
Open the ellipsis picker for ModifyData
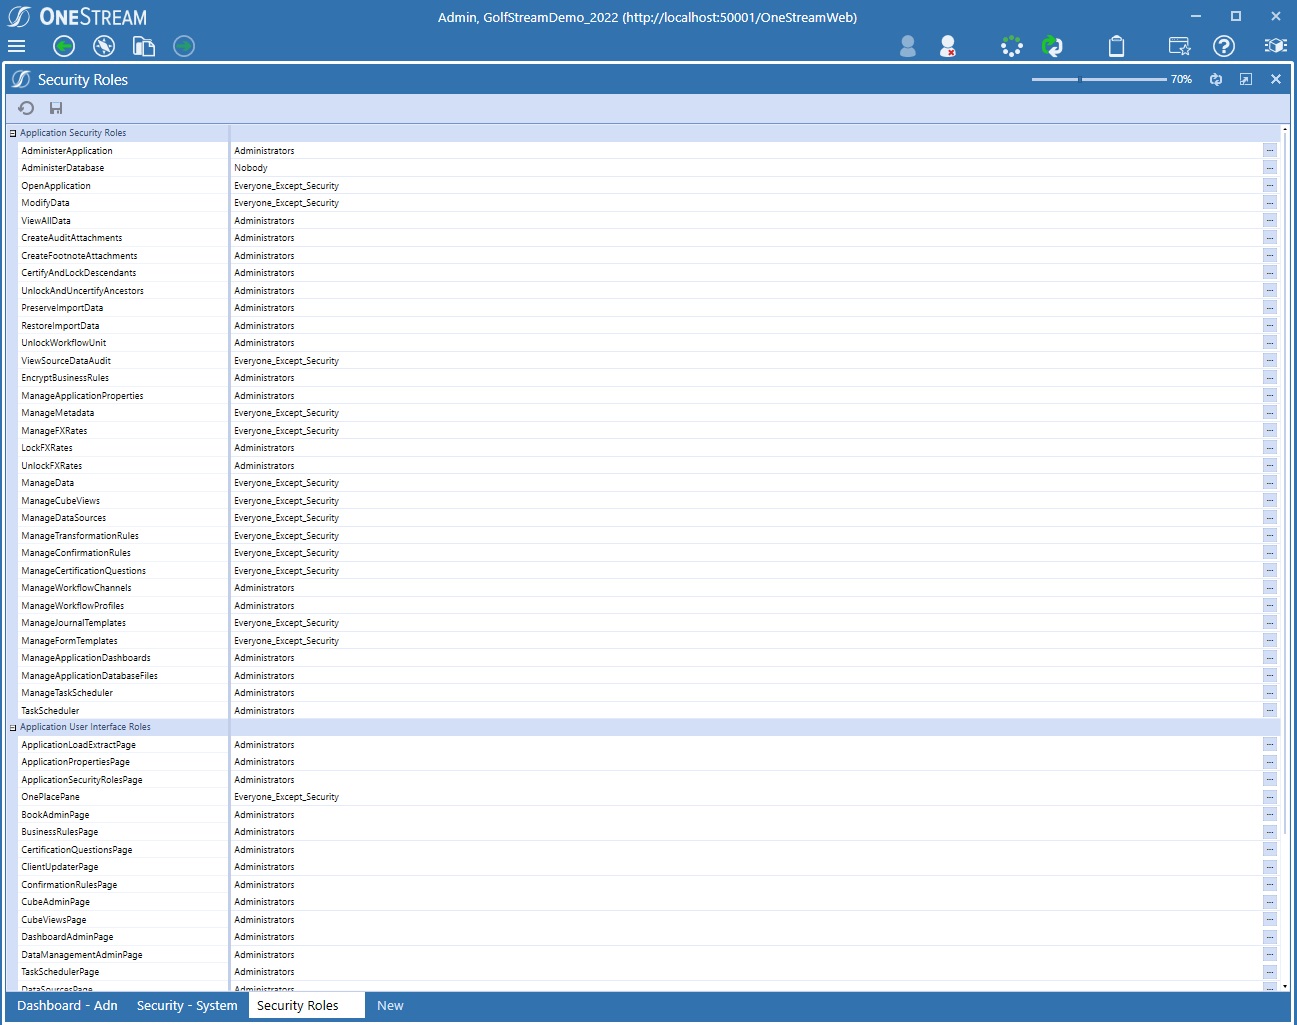point(1270,203)
